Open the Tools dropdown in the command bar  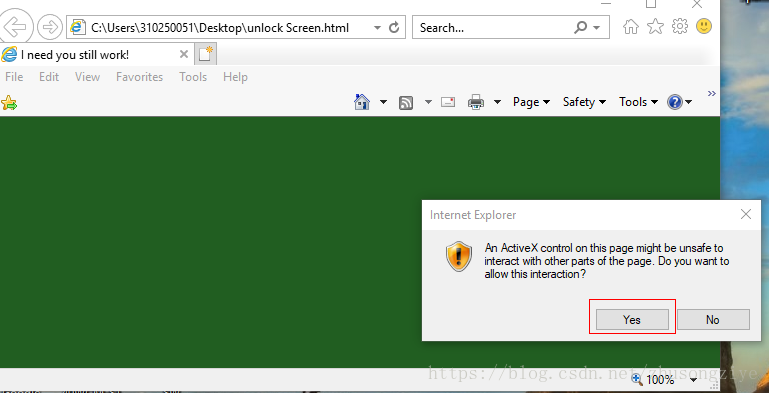(x=639, y=102)
